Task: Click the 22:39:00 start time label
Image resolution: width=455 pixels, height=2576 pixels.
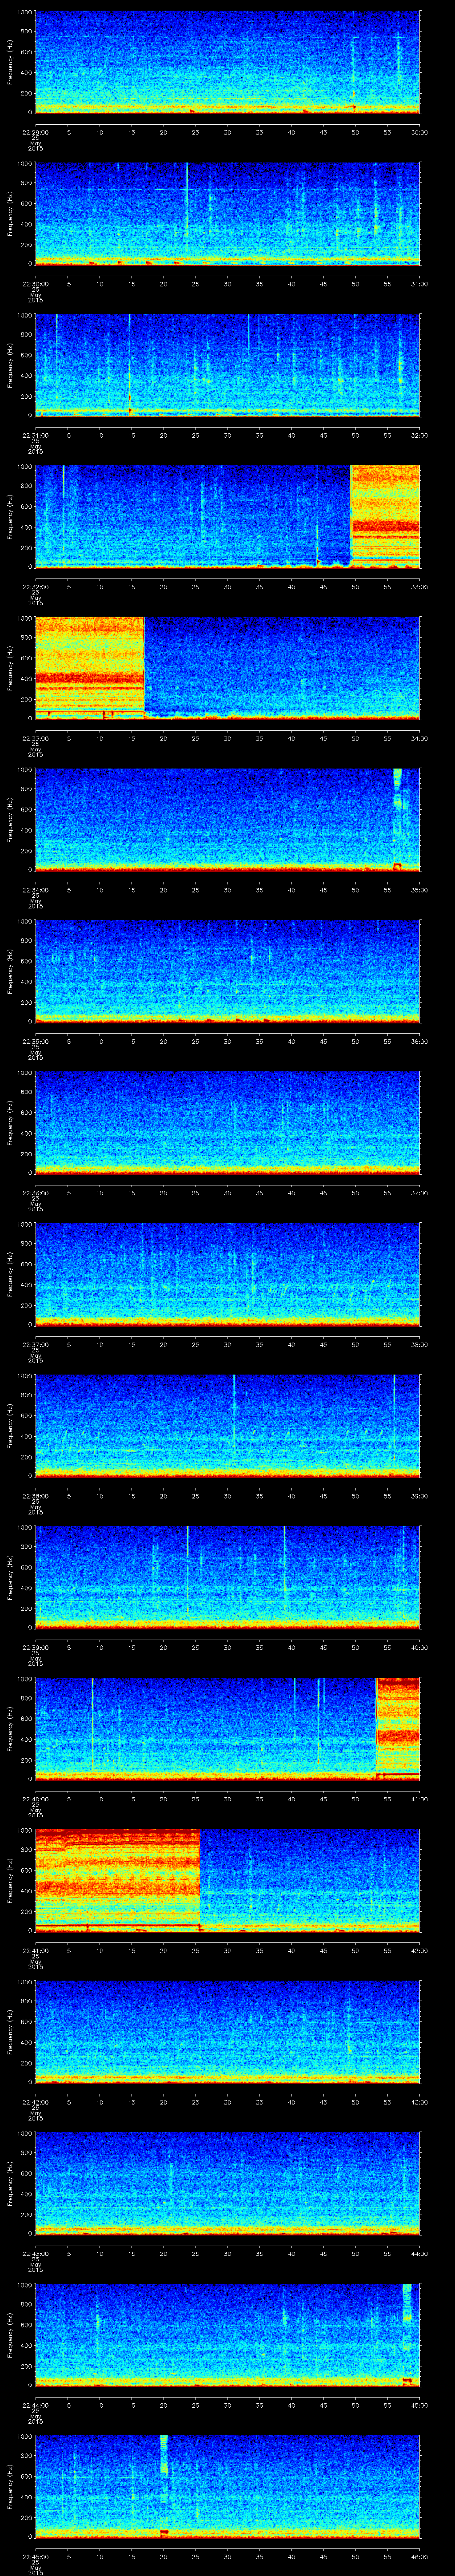Action: pyautogui.click(x=35, y=1647)
